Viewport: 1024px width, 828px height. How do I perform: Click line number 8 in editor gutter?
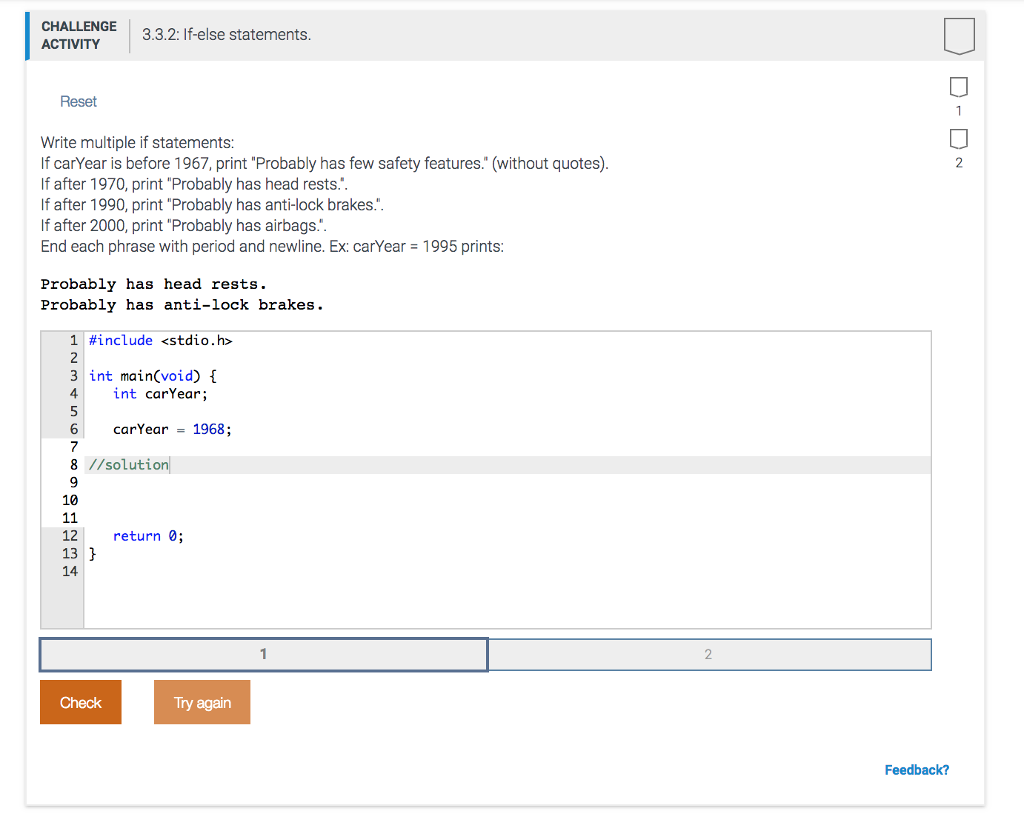pos(73,465)
